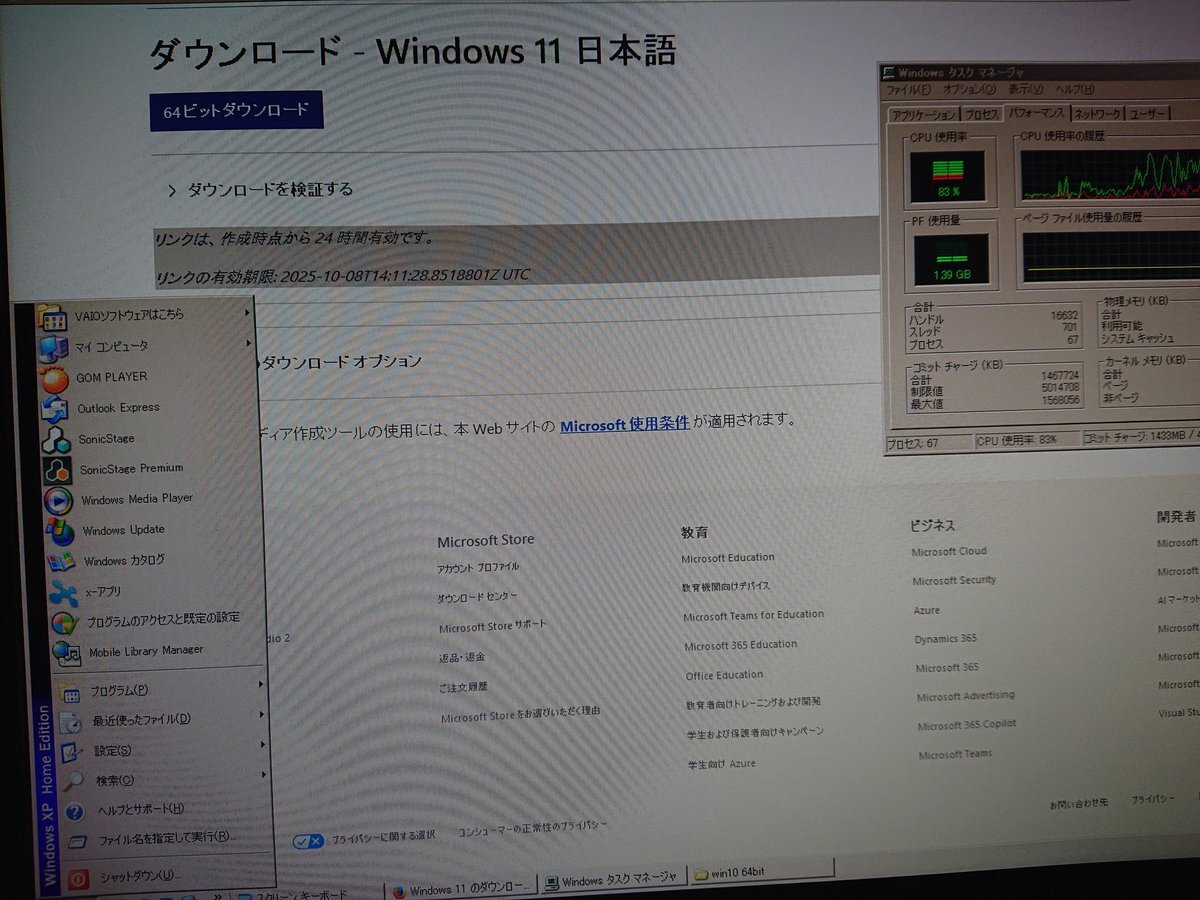Expand ダウンロードを検証する section

coord(260,189)
